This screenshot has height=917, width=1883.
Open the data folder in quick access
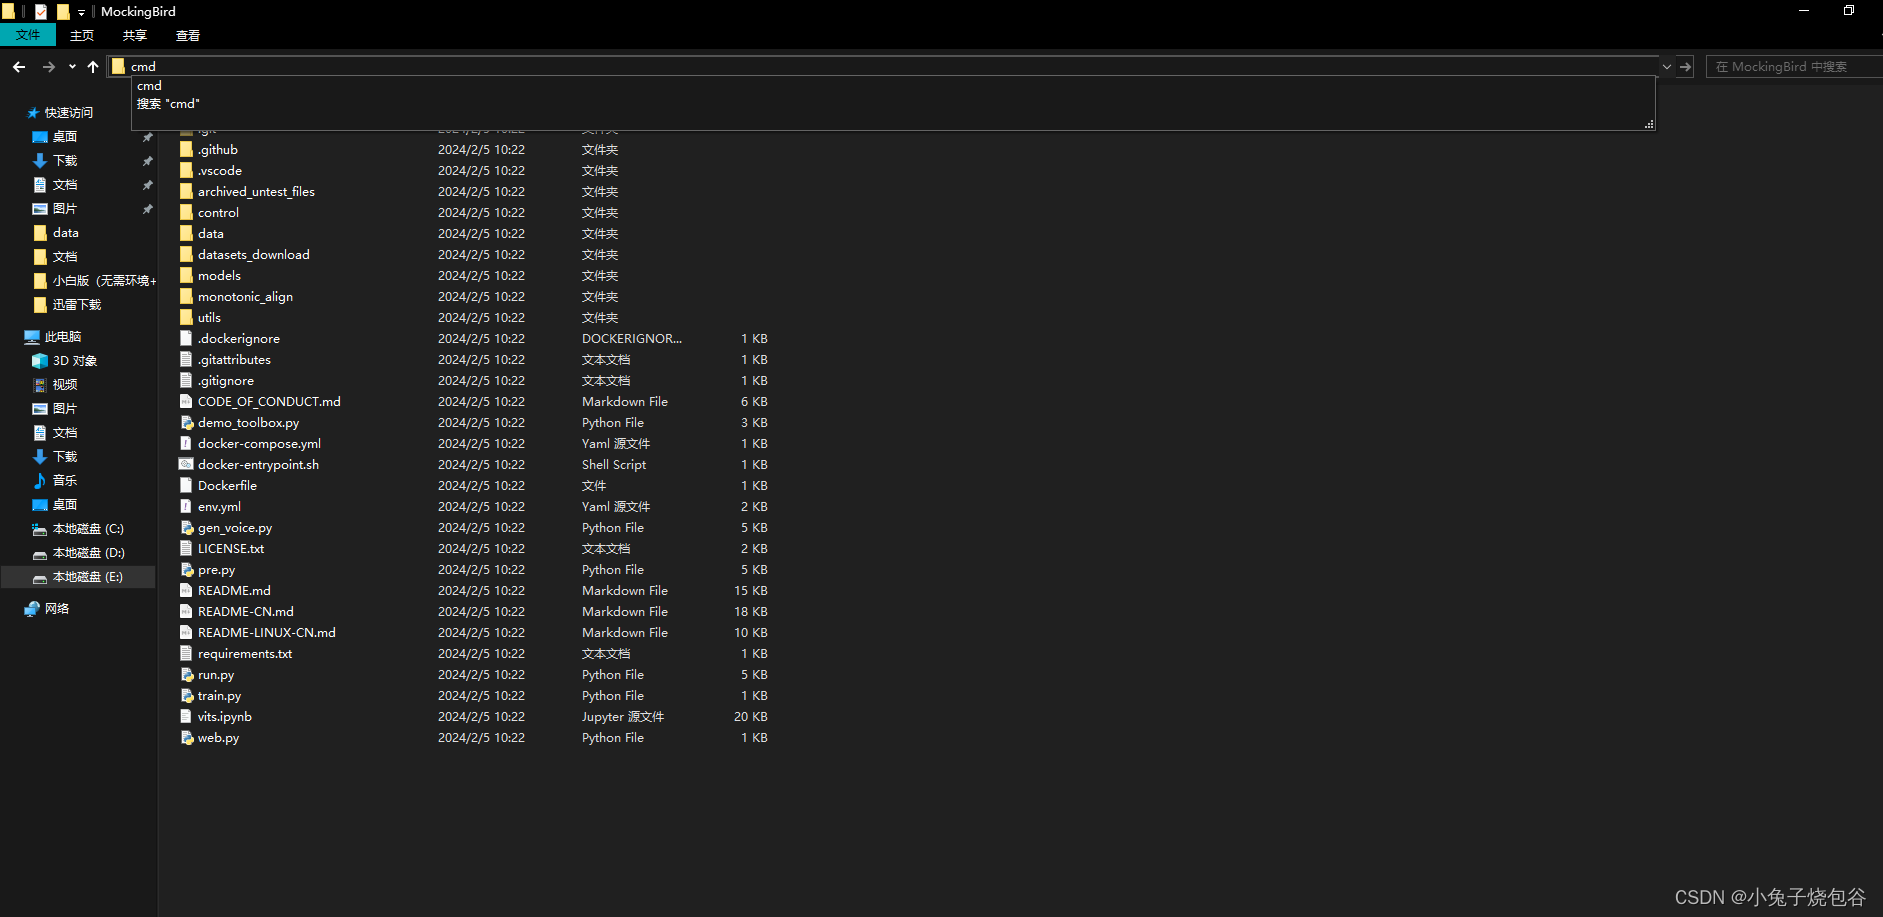pyautogui.click(x=65, y=233)
